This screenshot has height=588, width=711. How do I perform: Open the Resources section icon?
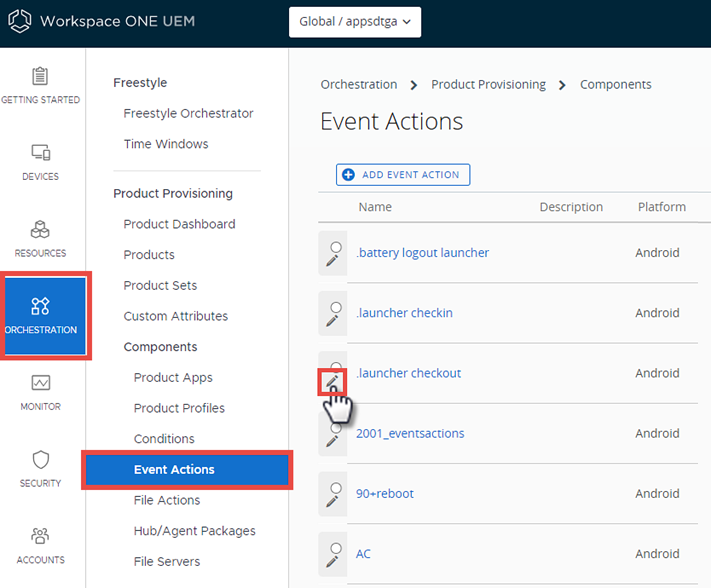(x=40, y=229)
